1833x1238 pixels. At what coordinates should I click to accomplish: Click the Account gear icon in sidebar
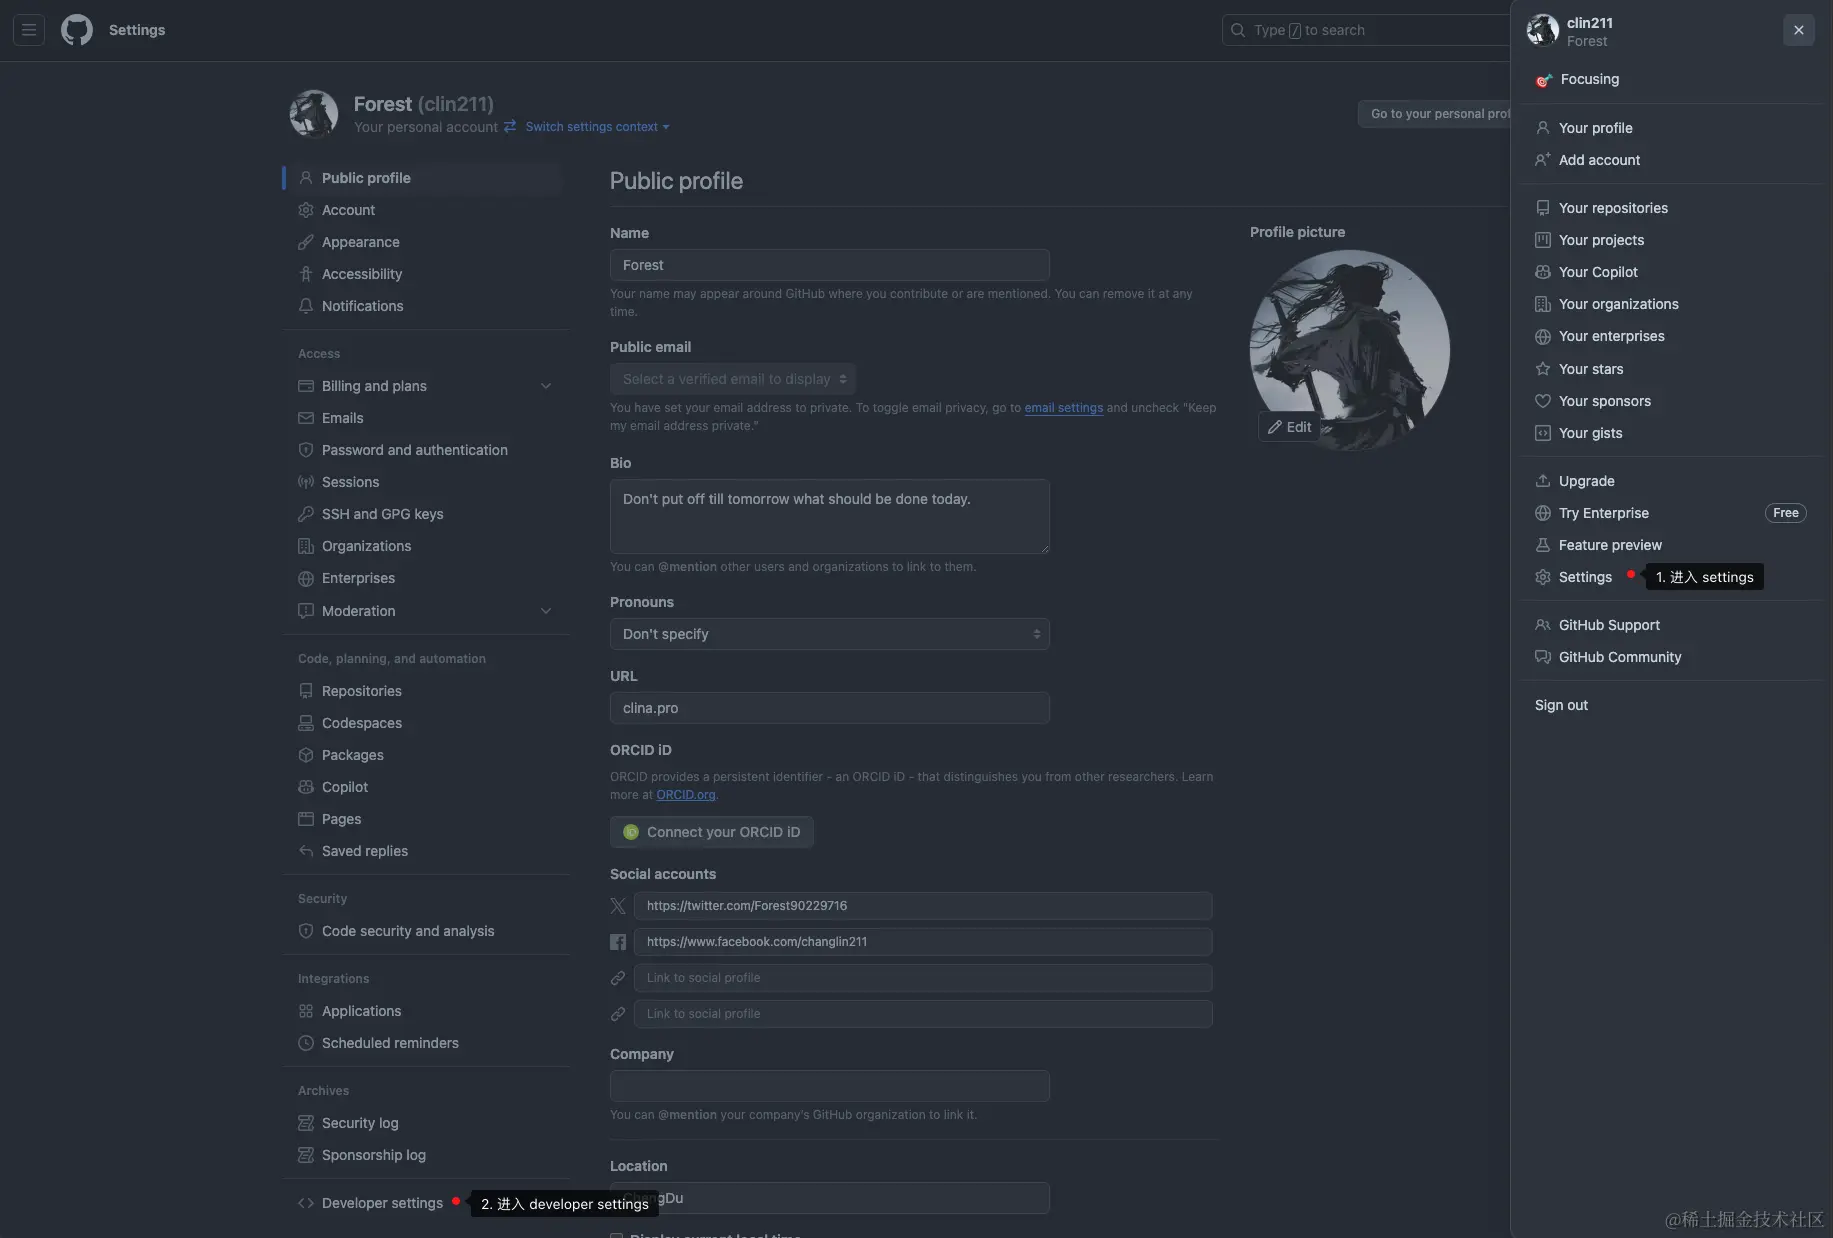tap(306, 210)
